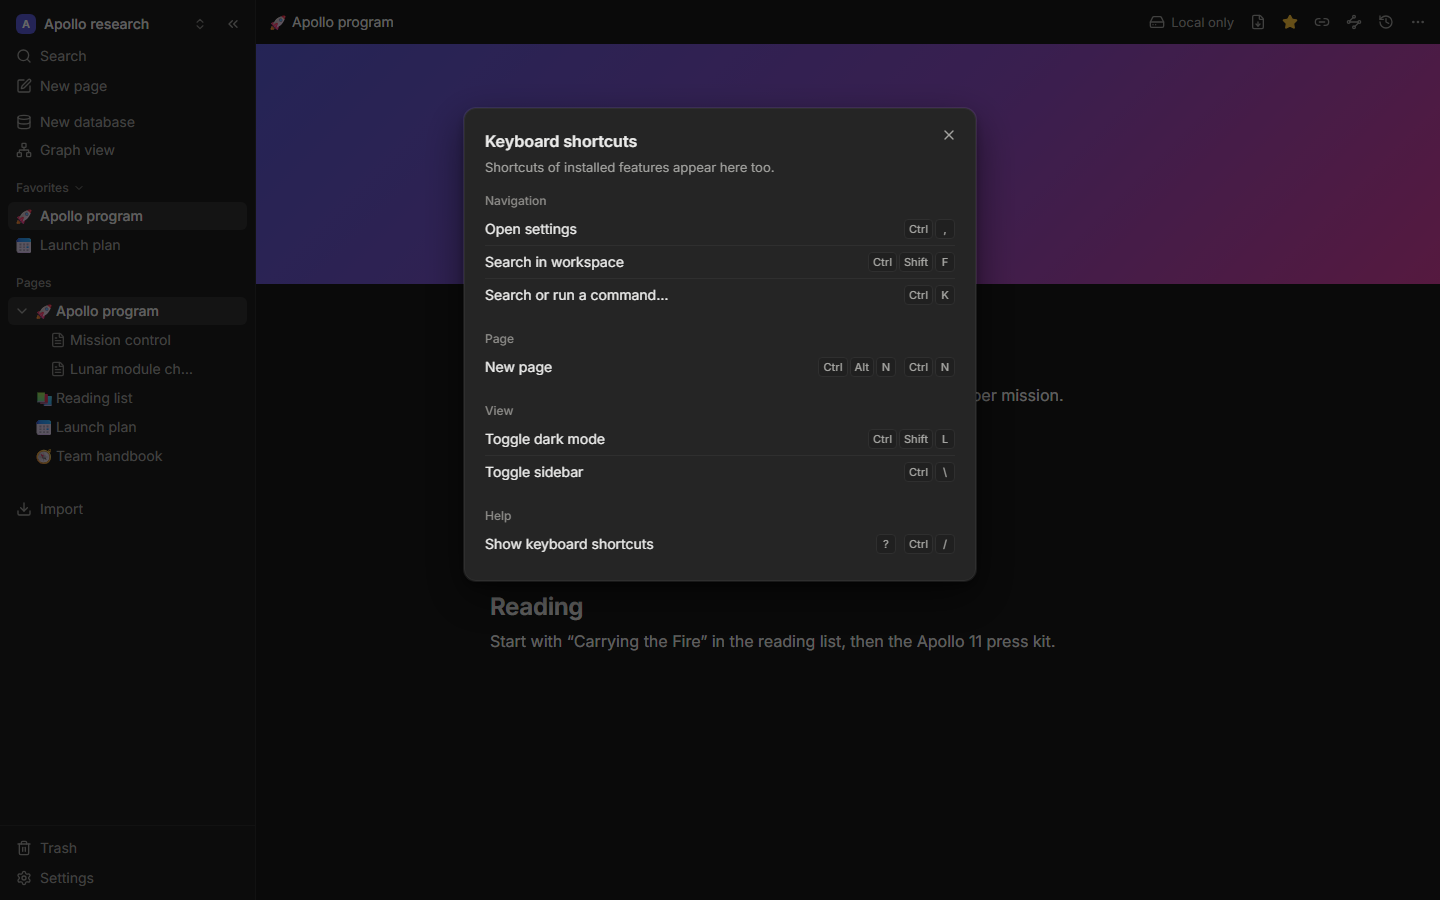Open the three-dot more options menu
Image resolution: width=1440 pixels, height=900 pixels.
(1418, 22)
